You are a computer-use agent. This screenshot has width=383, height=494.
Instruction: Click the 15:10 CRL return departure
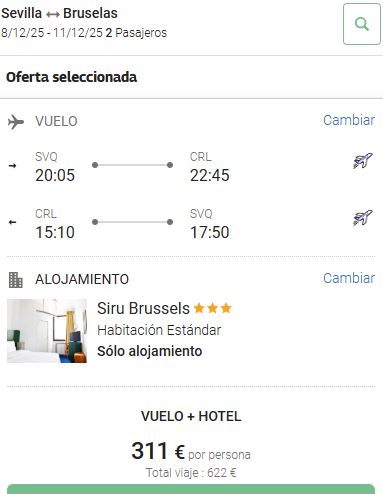click(x=55, y=232)
